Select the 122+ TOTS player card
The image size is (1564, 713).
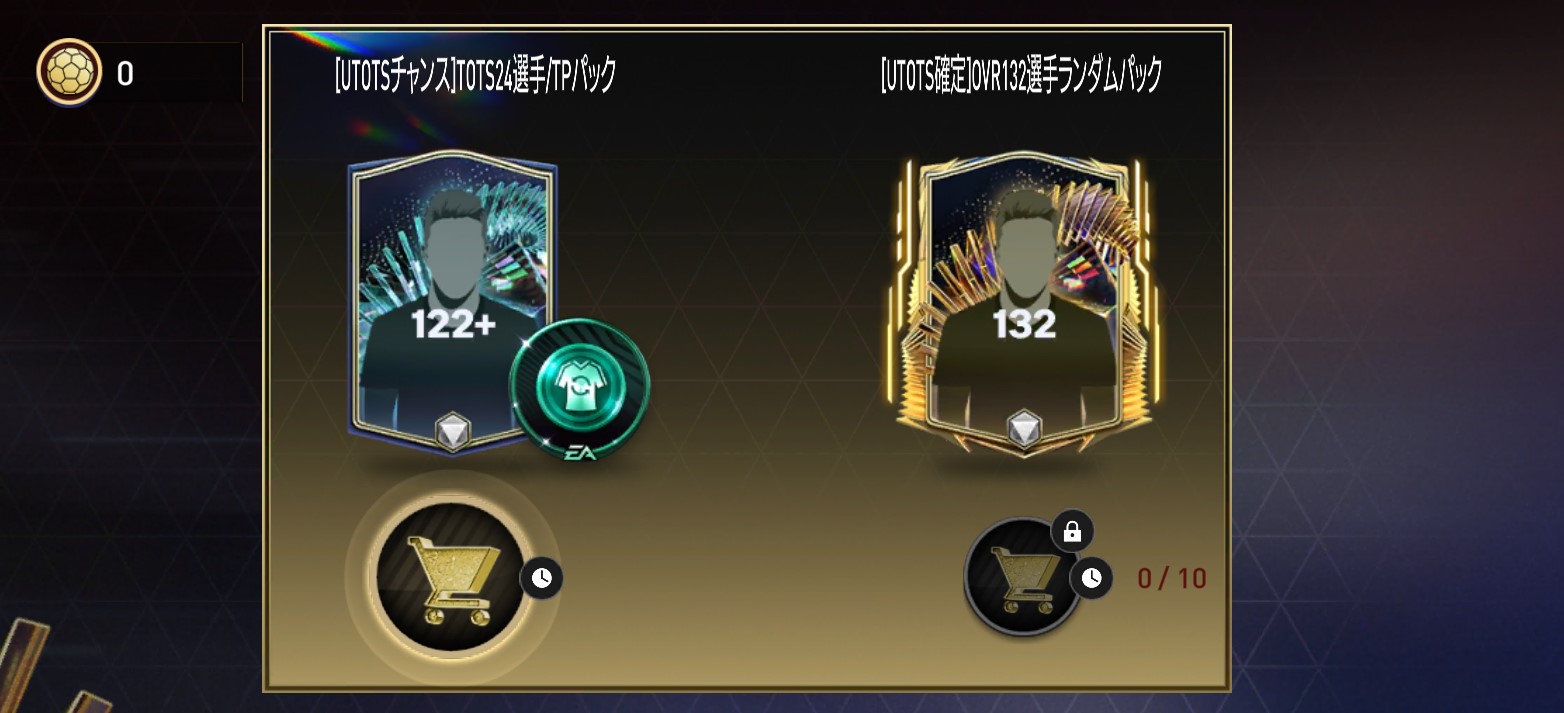452,302
